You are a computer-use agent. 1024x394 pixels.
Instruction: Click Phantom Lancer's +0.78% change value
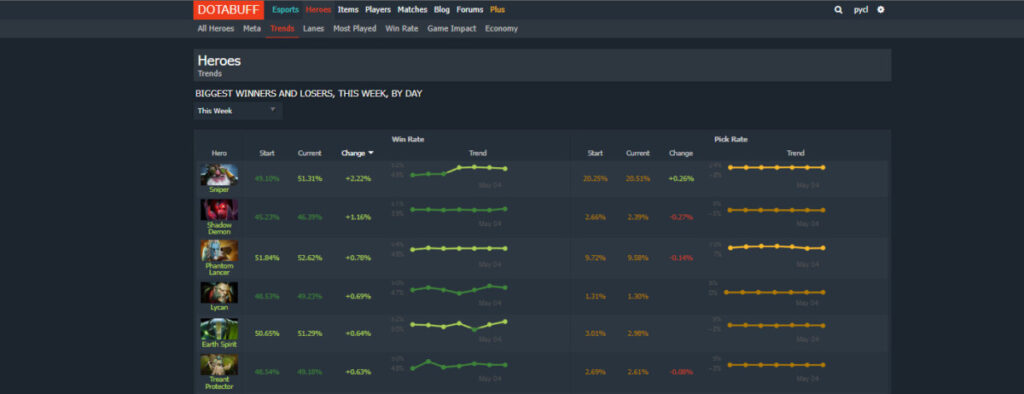coord(359,258)
